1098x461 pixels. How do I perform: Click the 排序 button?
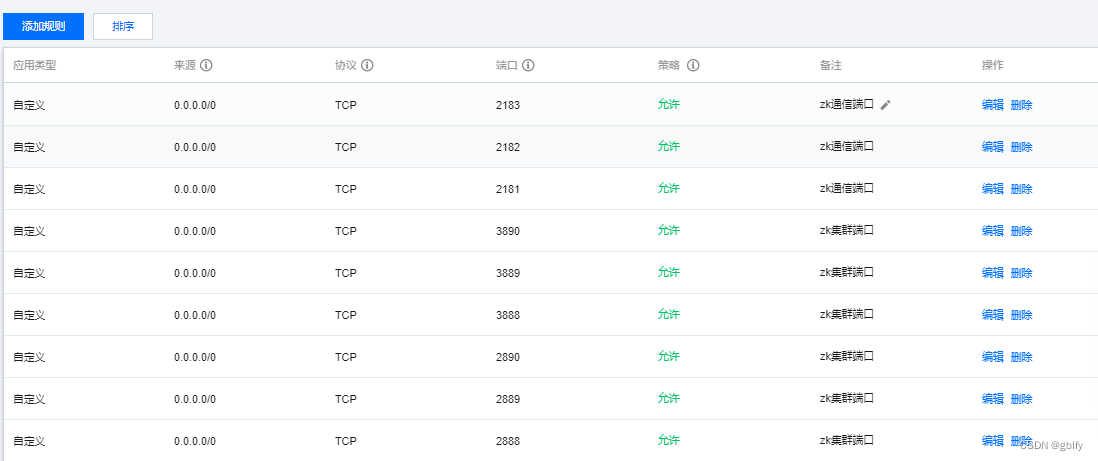(123, 26)
